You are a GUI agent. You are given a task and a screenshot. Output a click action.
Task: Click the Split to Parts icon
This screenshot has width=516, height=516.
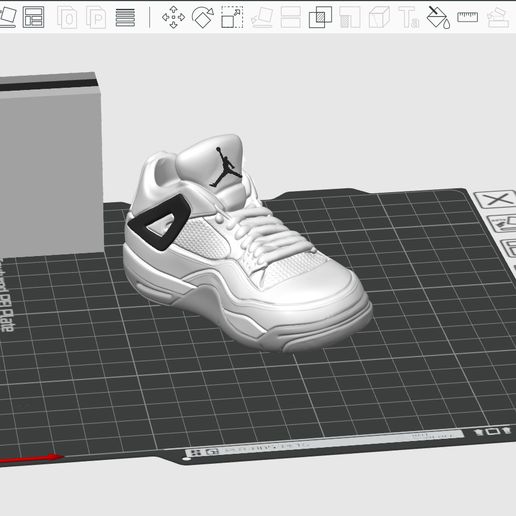[x=96, y=17]
